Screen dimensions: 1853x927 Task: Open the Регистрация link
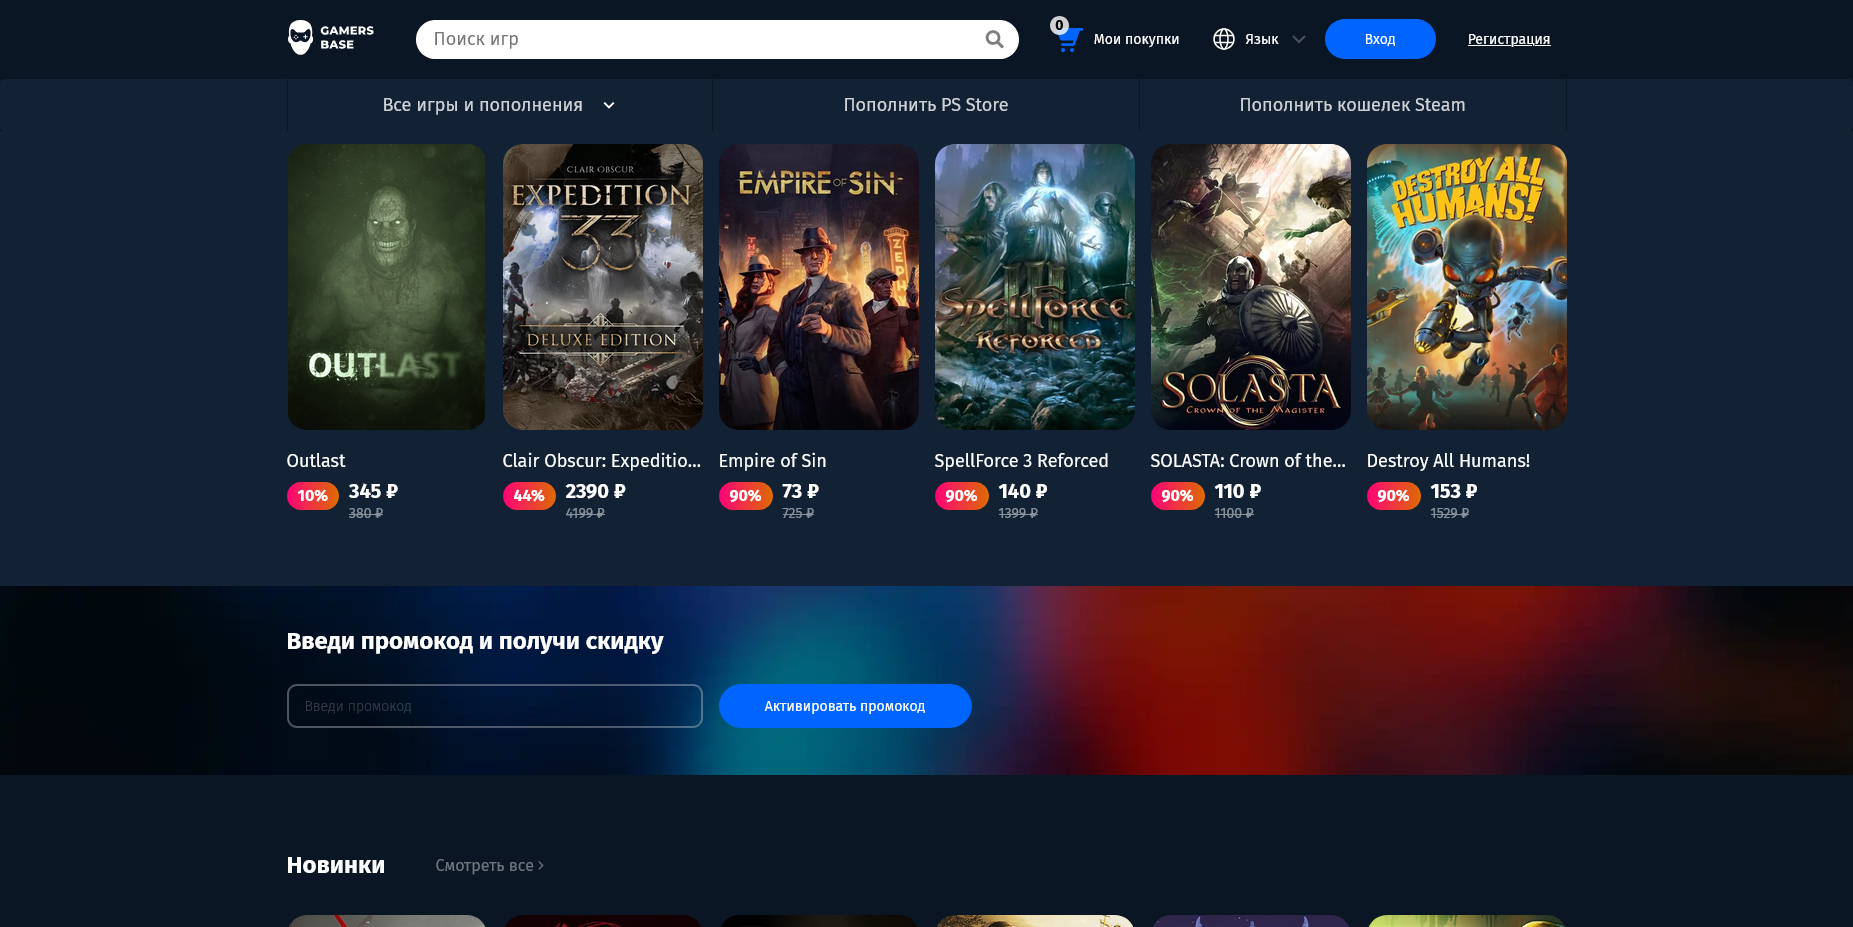(1509, 39)
